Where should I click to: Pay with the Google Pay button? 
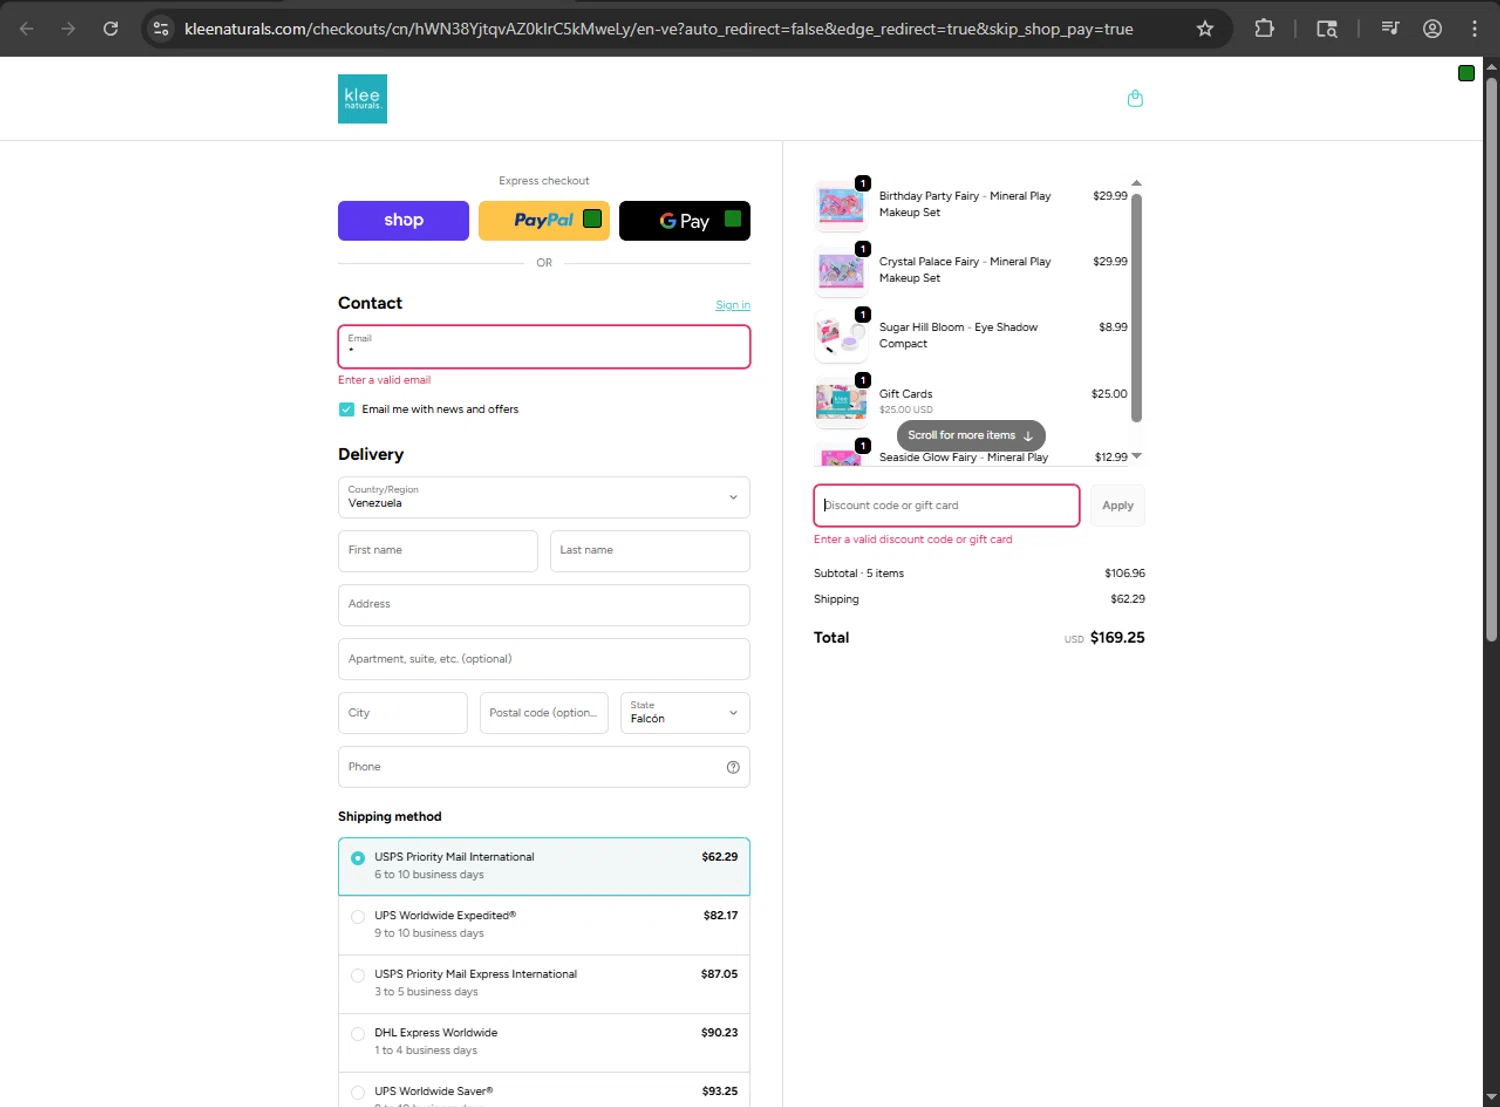click(x=685, y=221)
